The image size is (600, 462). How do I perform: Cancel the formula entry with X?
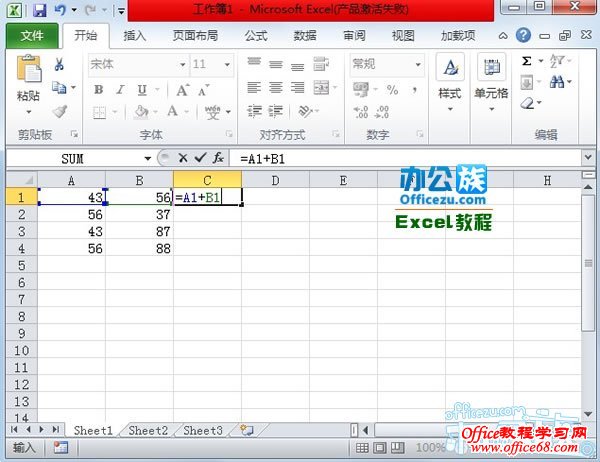(x=183, y=158)
